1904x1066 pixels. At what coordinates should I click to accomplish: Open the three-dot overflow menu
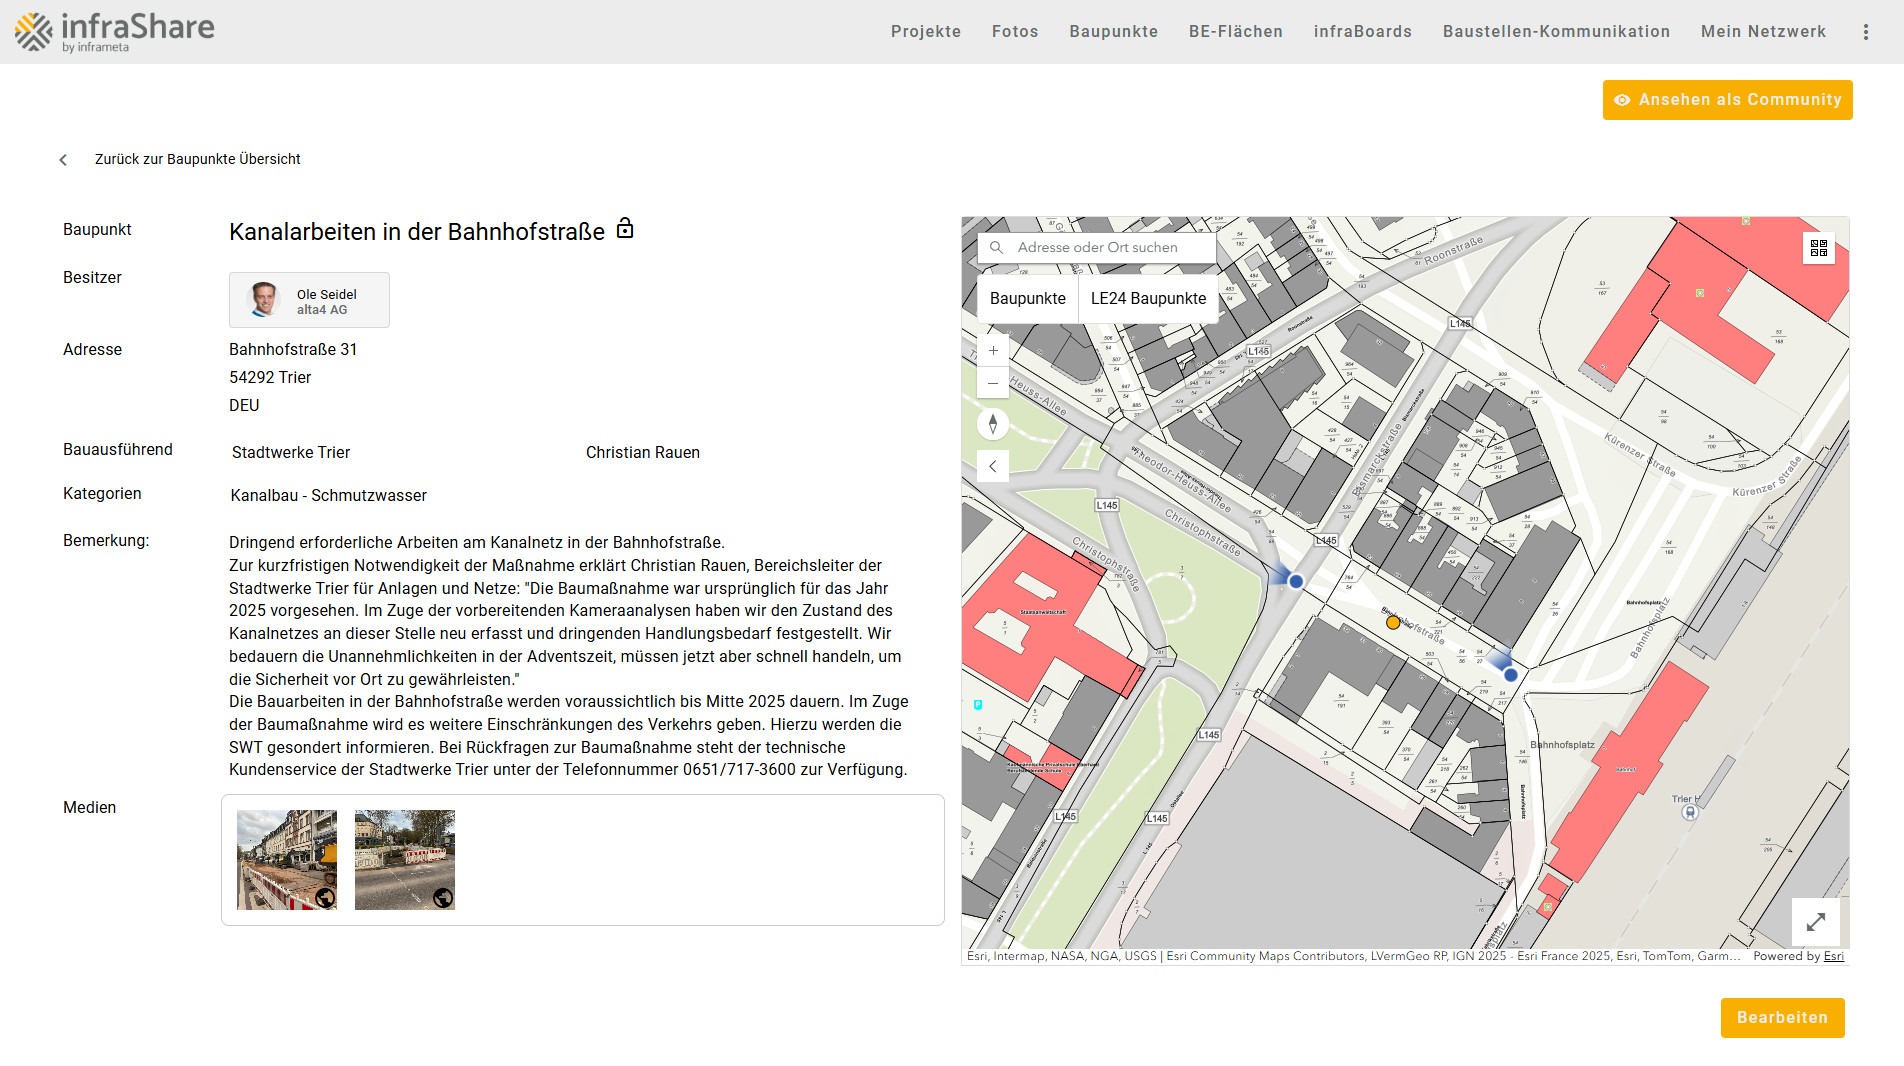(x=1865, y=32)
